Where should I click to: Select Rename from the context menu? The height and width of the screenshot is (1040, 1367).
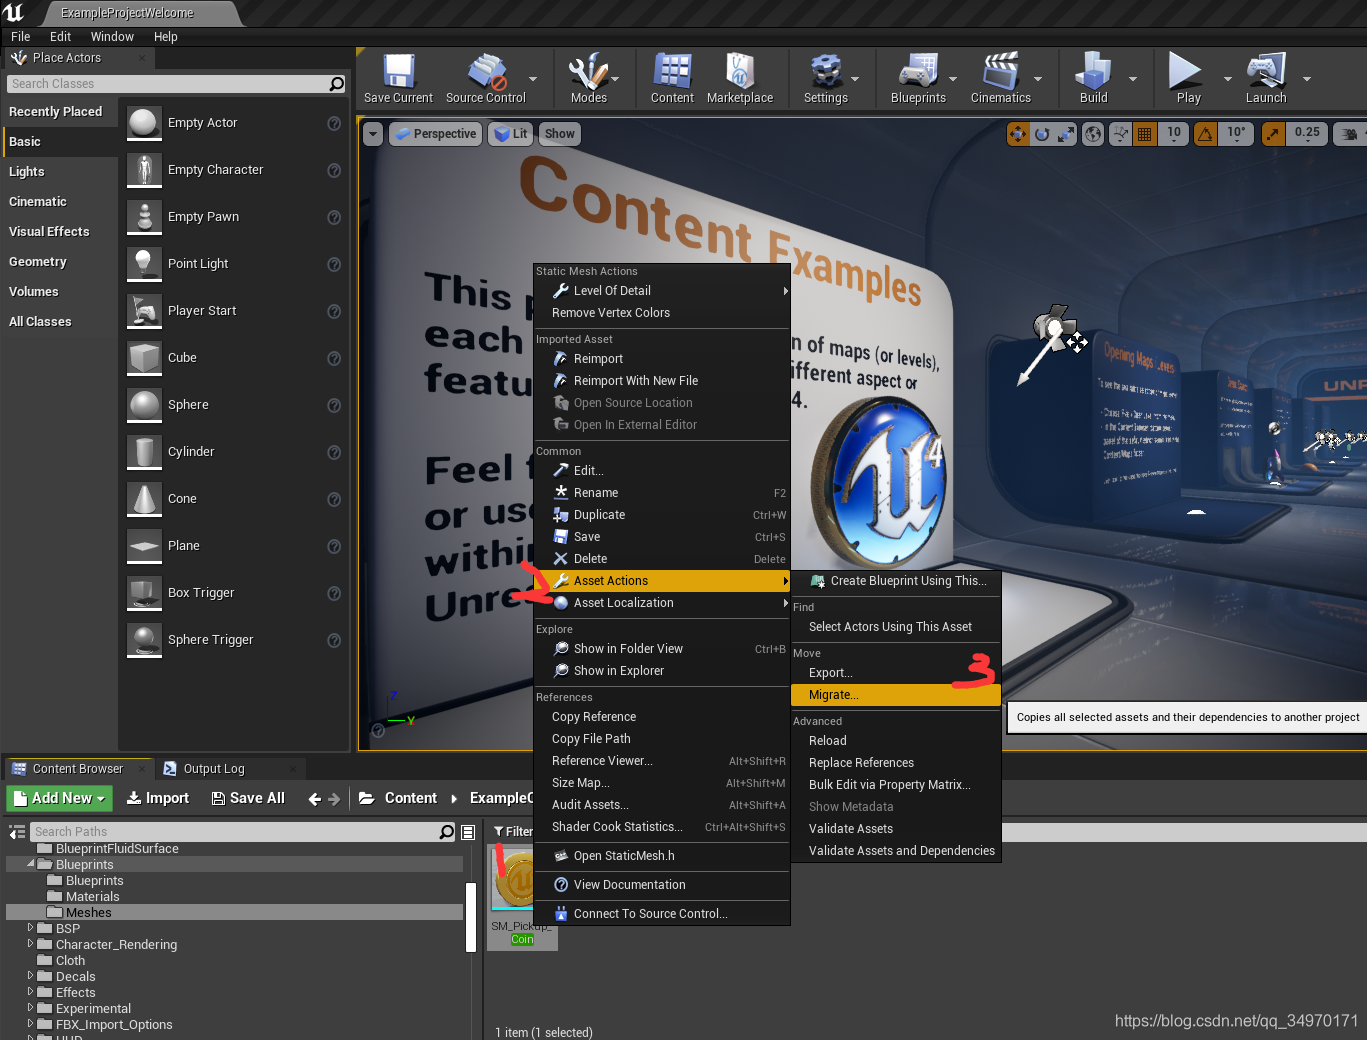[x=662, y=493]
